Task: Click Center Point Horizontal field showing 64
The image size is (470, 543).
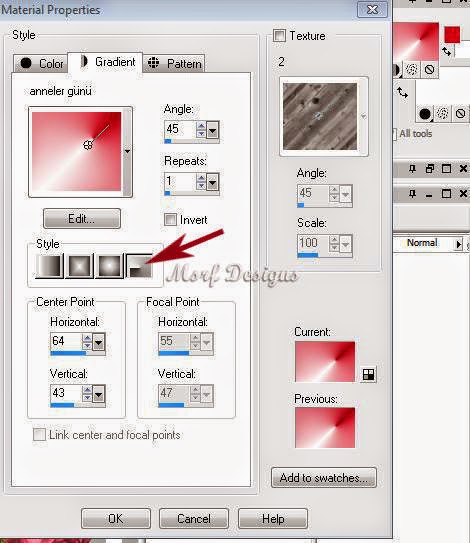Action: pos(66,341)
